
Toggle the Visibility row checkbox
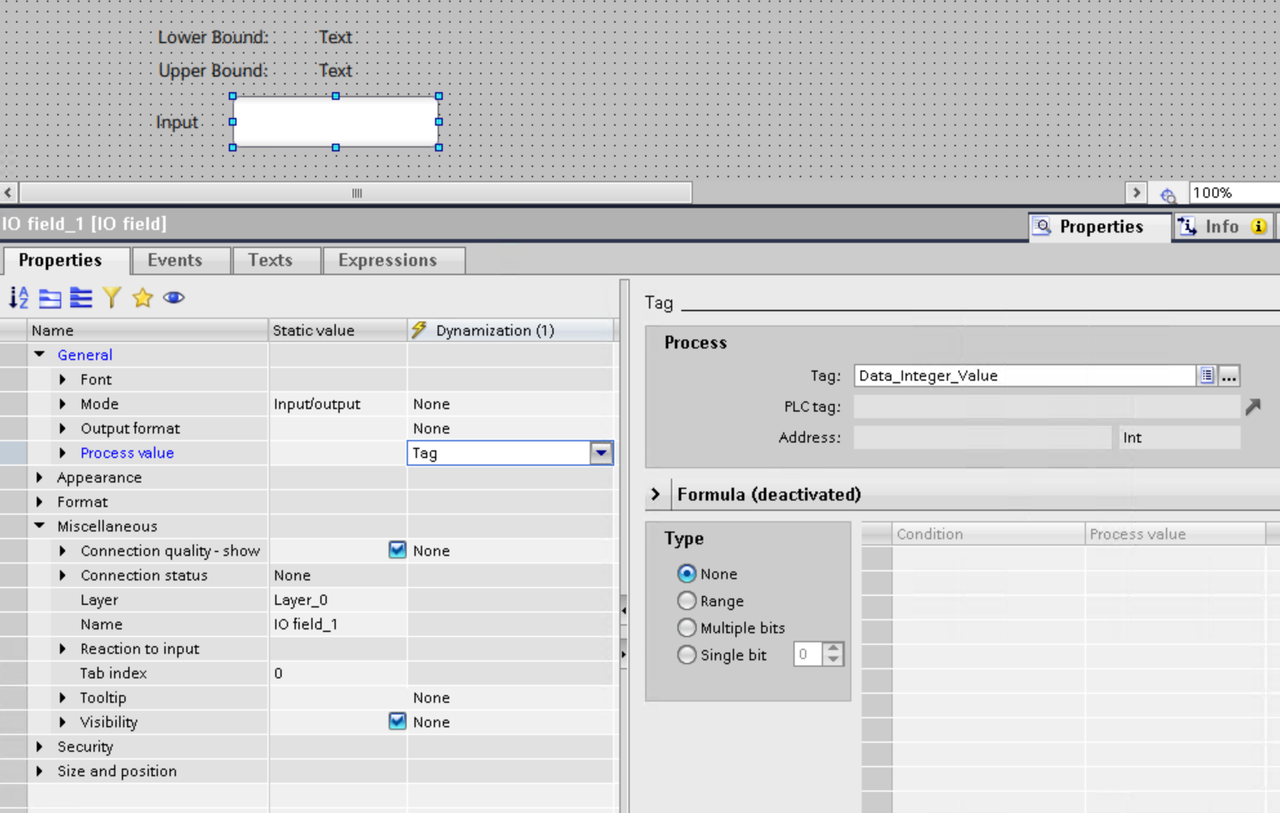[397, 722]
